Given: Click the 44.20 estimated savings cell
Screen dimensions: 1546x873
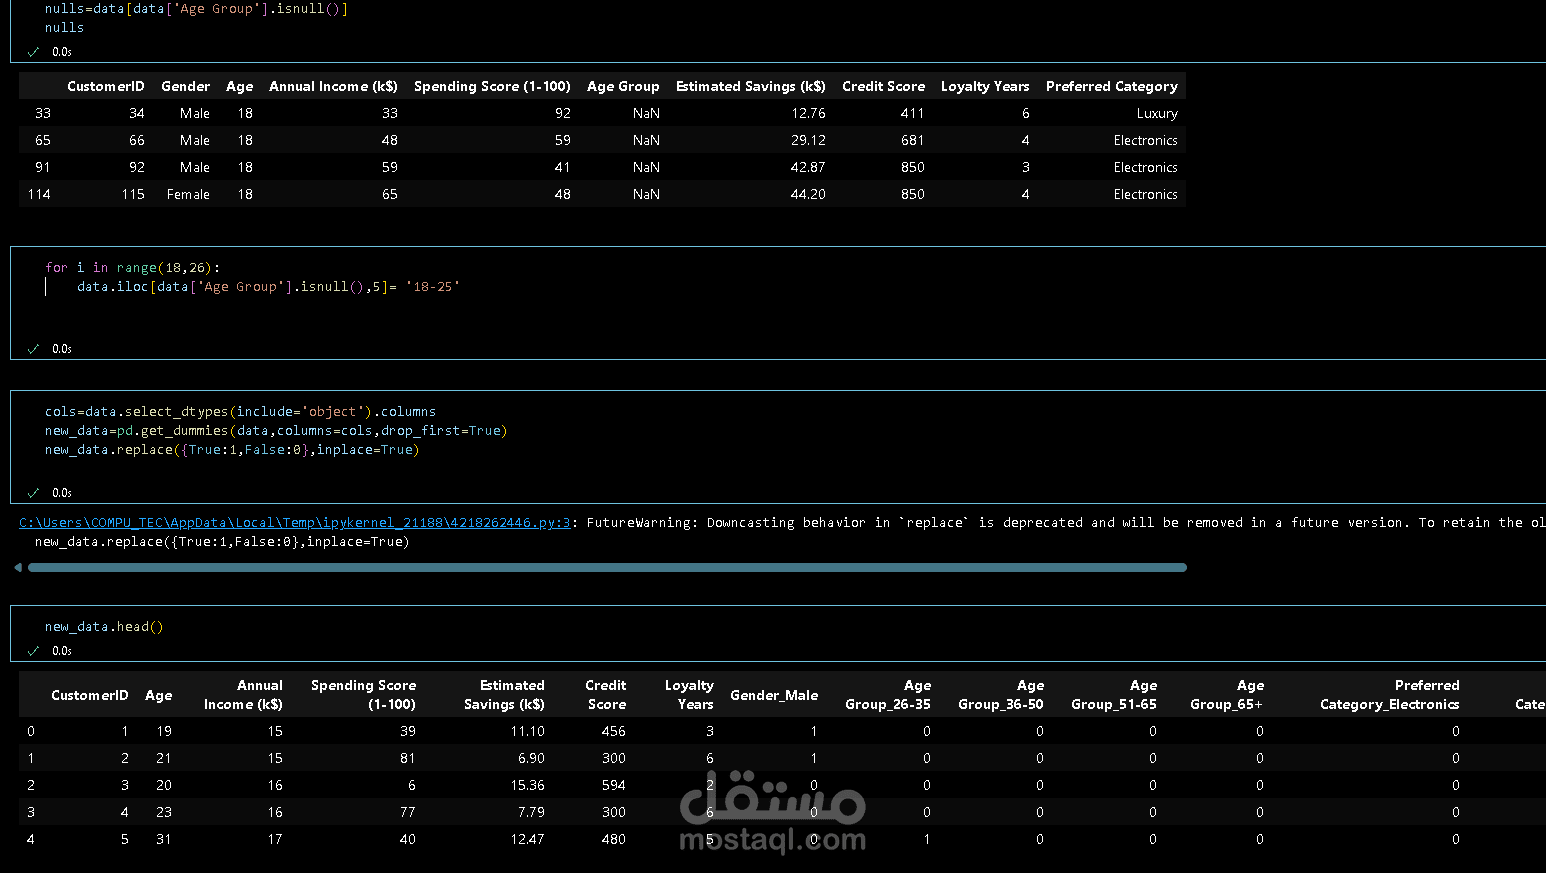Looking at the screenshot, I should (808, 195).
